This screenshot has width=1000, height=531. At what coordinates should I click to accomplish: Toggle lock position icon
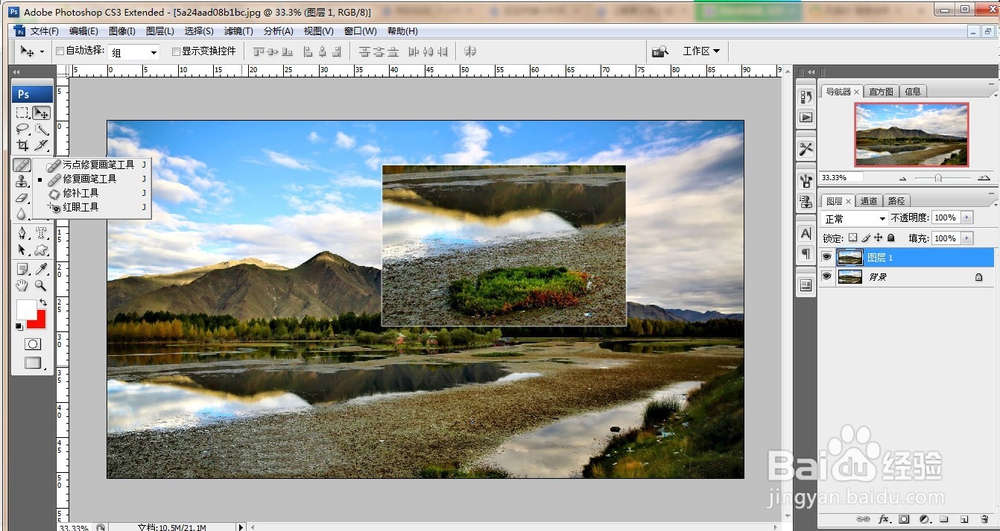878,238
